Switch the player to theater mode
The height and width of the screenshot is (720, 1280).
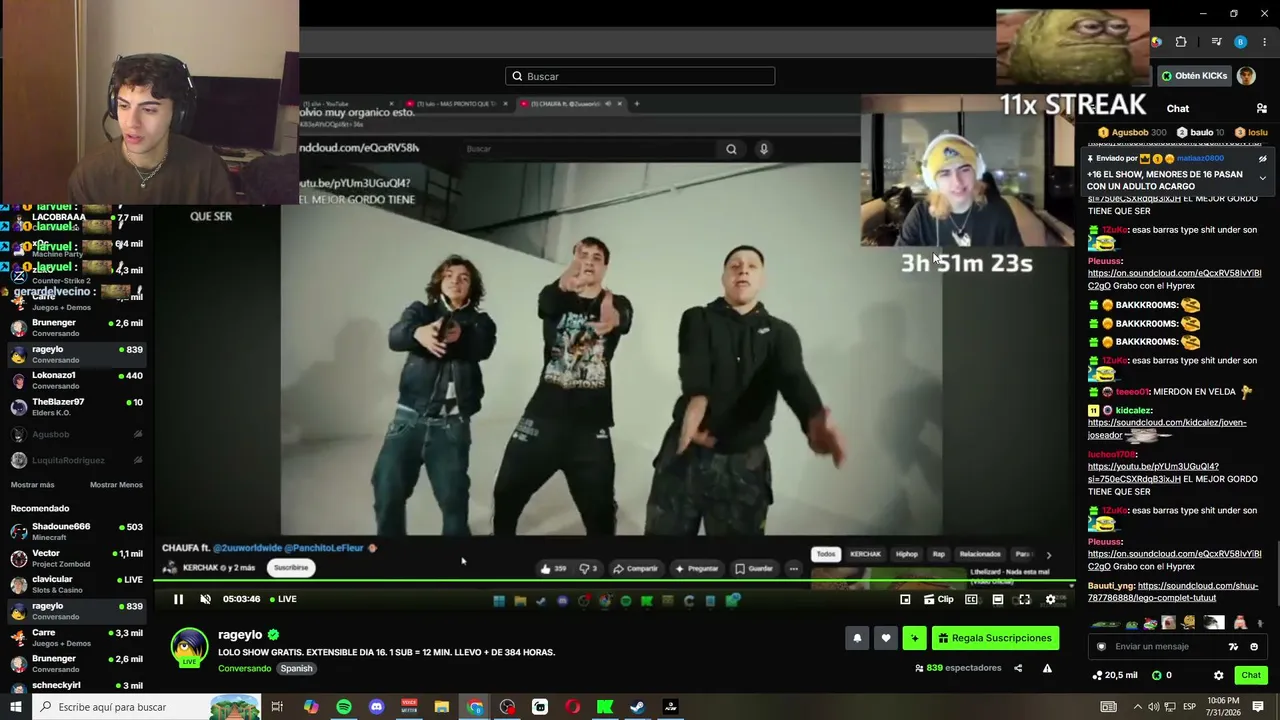997,599
